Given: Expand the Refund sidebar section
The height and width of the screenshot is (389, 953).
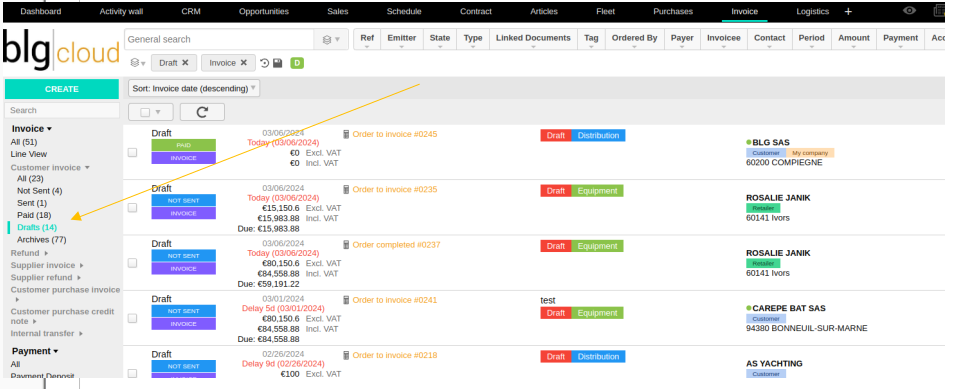Looking at the screenshot, I should coord(29,253).
